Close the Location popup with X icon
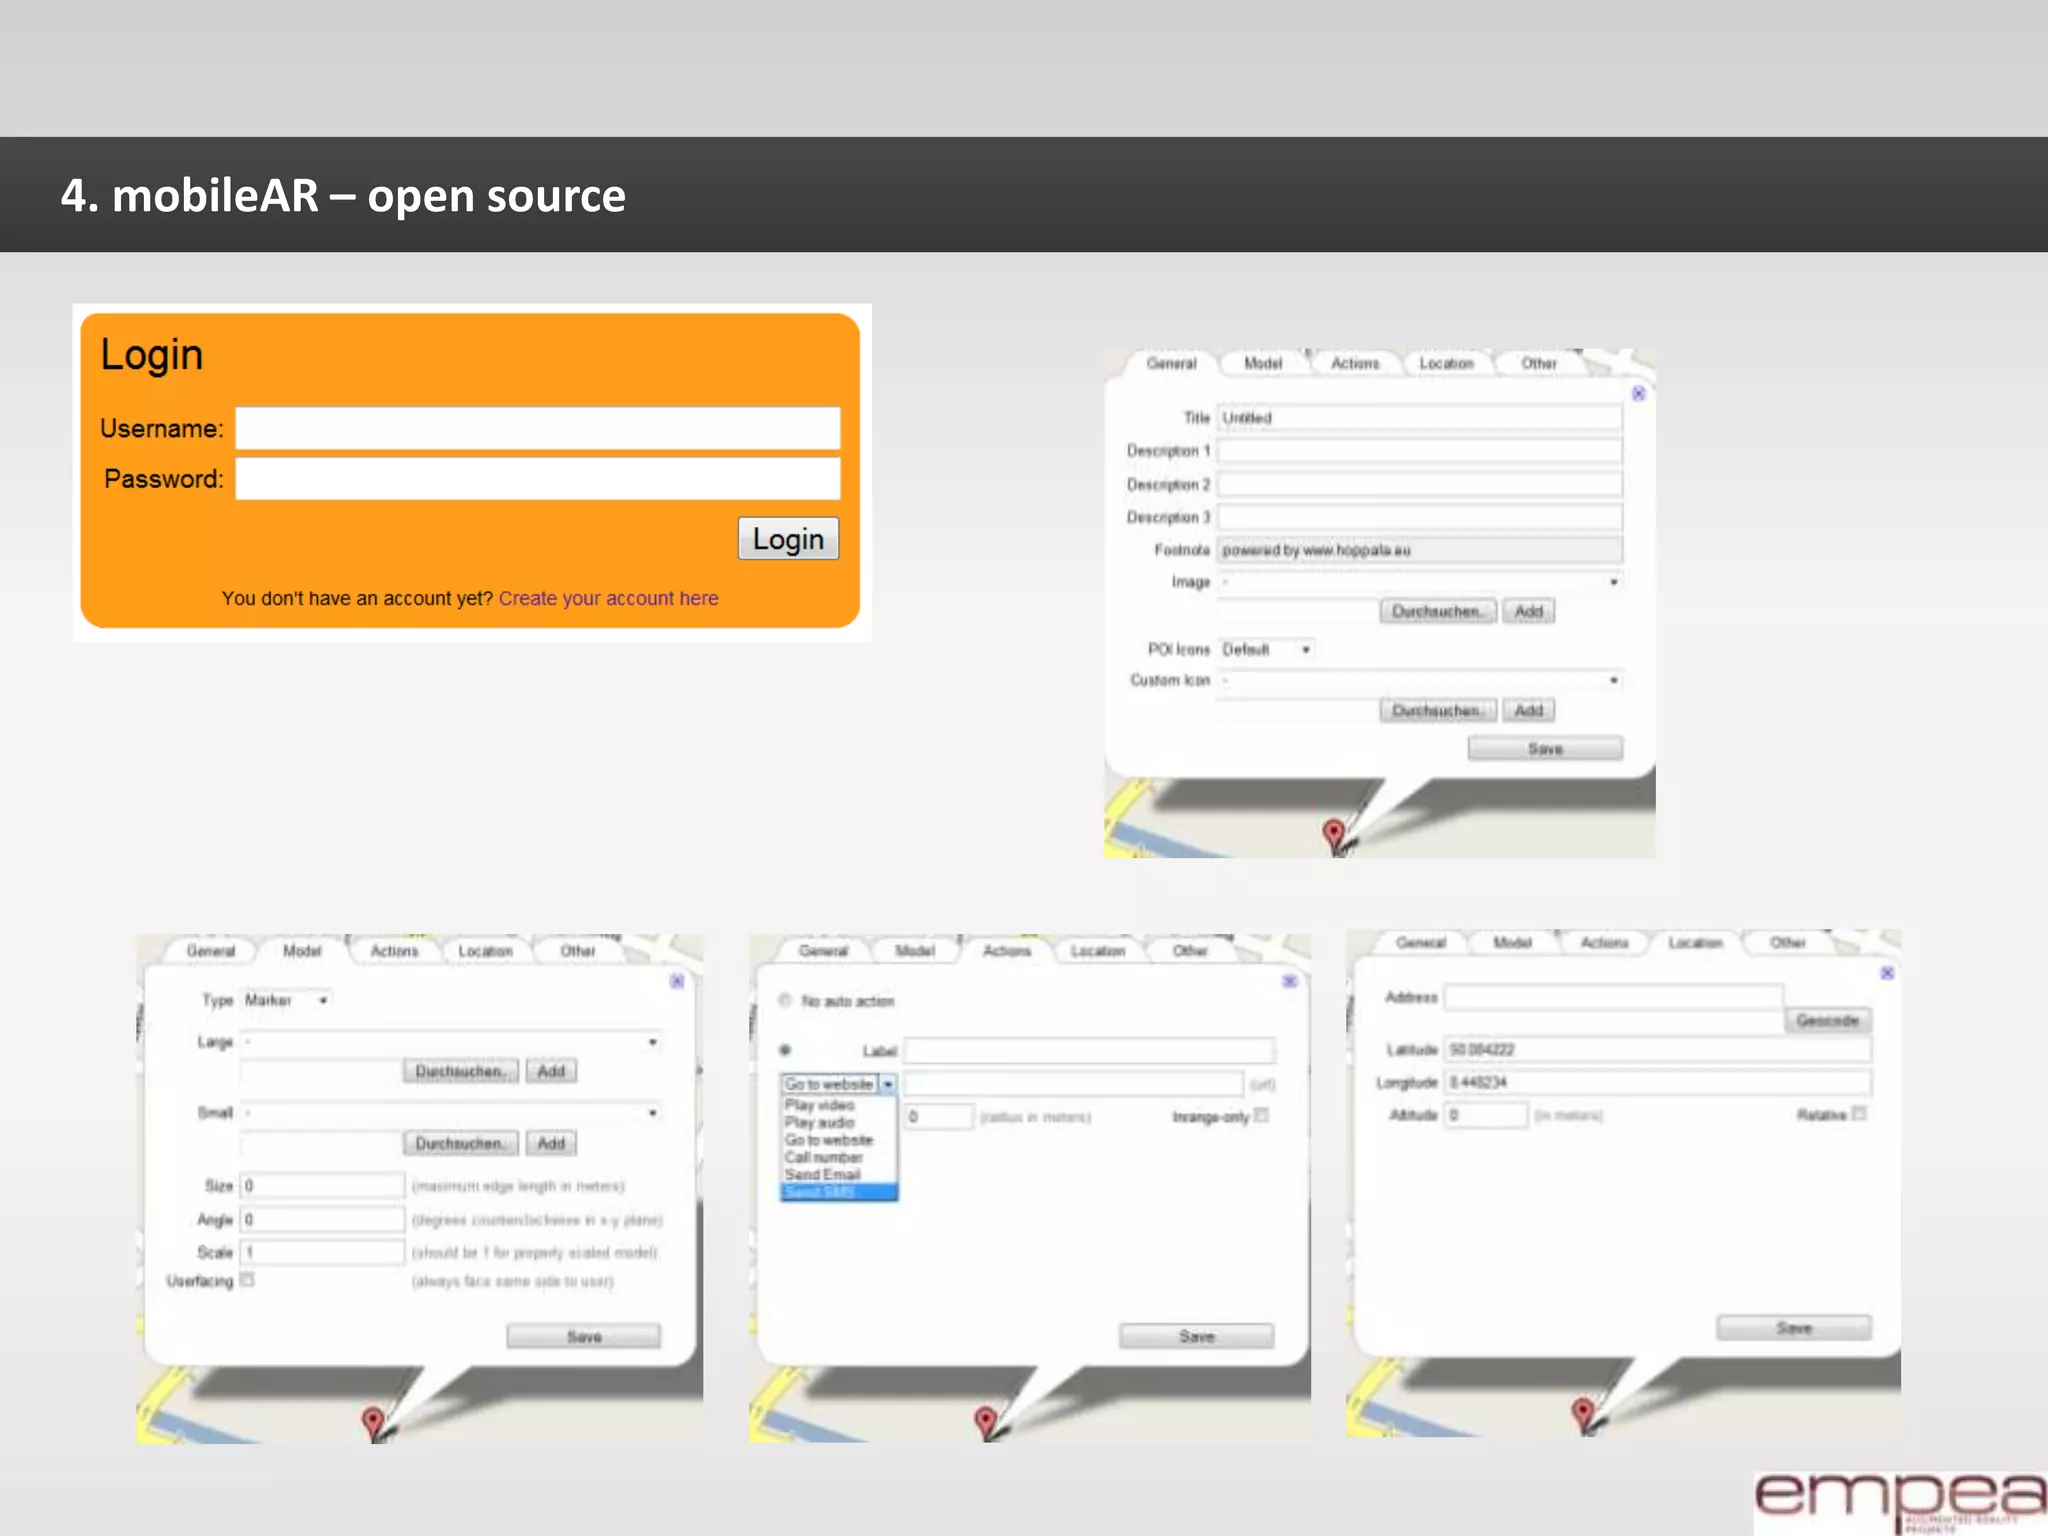Screen dimensions: 2048x1536 coord(1887,973)
